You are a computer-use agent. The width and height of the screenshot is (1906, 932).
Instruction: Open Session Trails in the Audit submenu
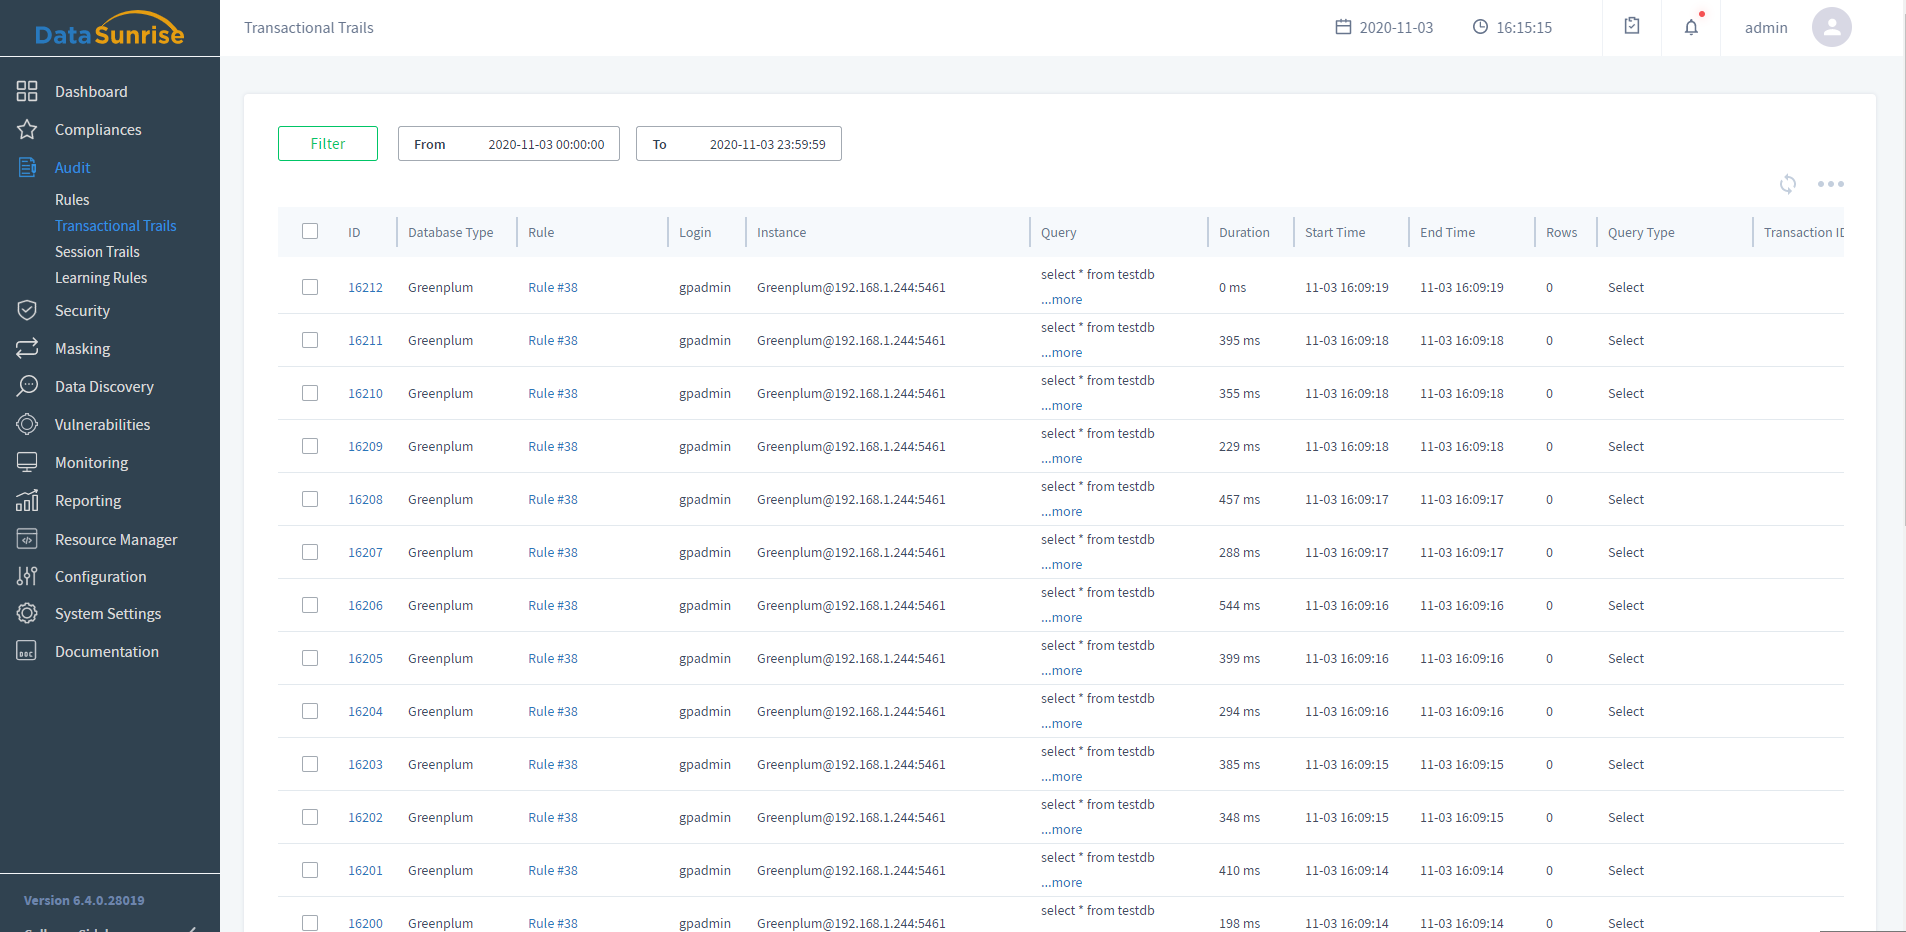click(x=97, y=252)
